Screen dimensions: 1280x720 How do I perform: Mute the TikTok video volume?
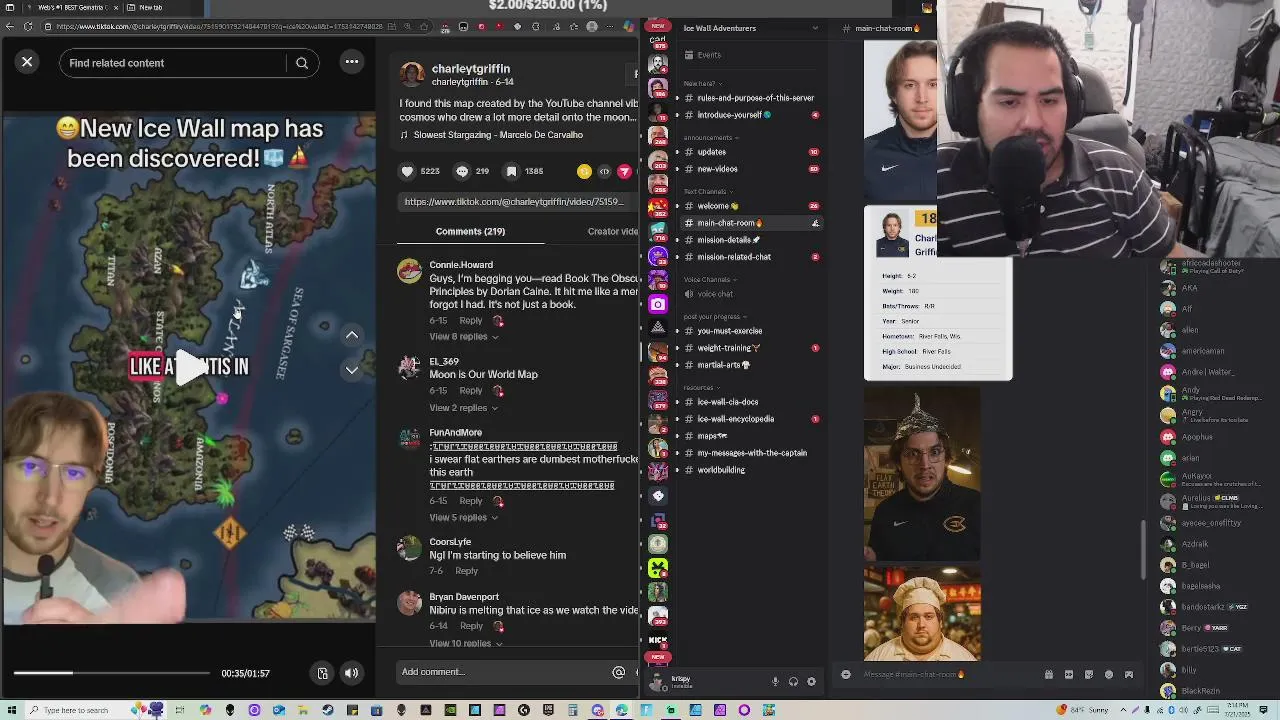[352, 673]
